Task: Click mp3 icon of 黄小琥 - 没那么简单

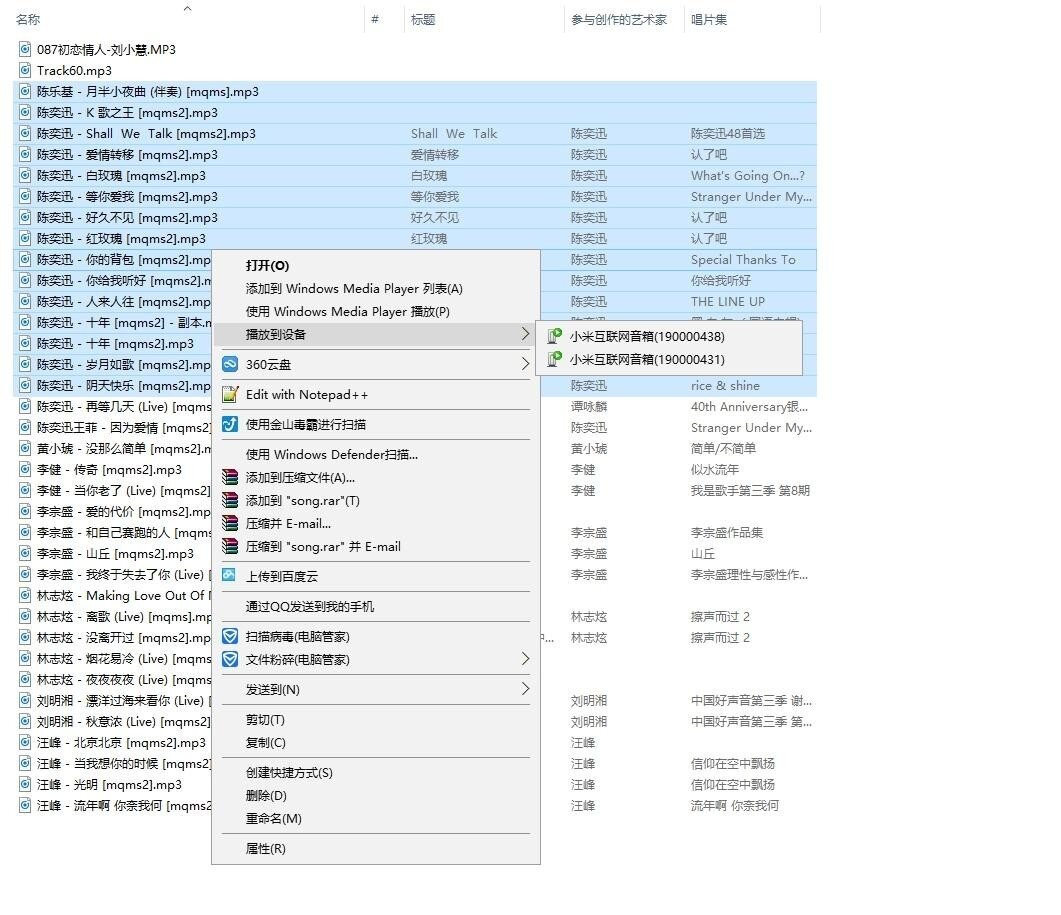Action: (25, 448)
